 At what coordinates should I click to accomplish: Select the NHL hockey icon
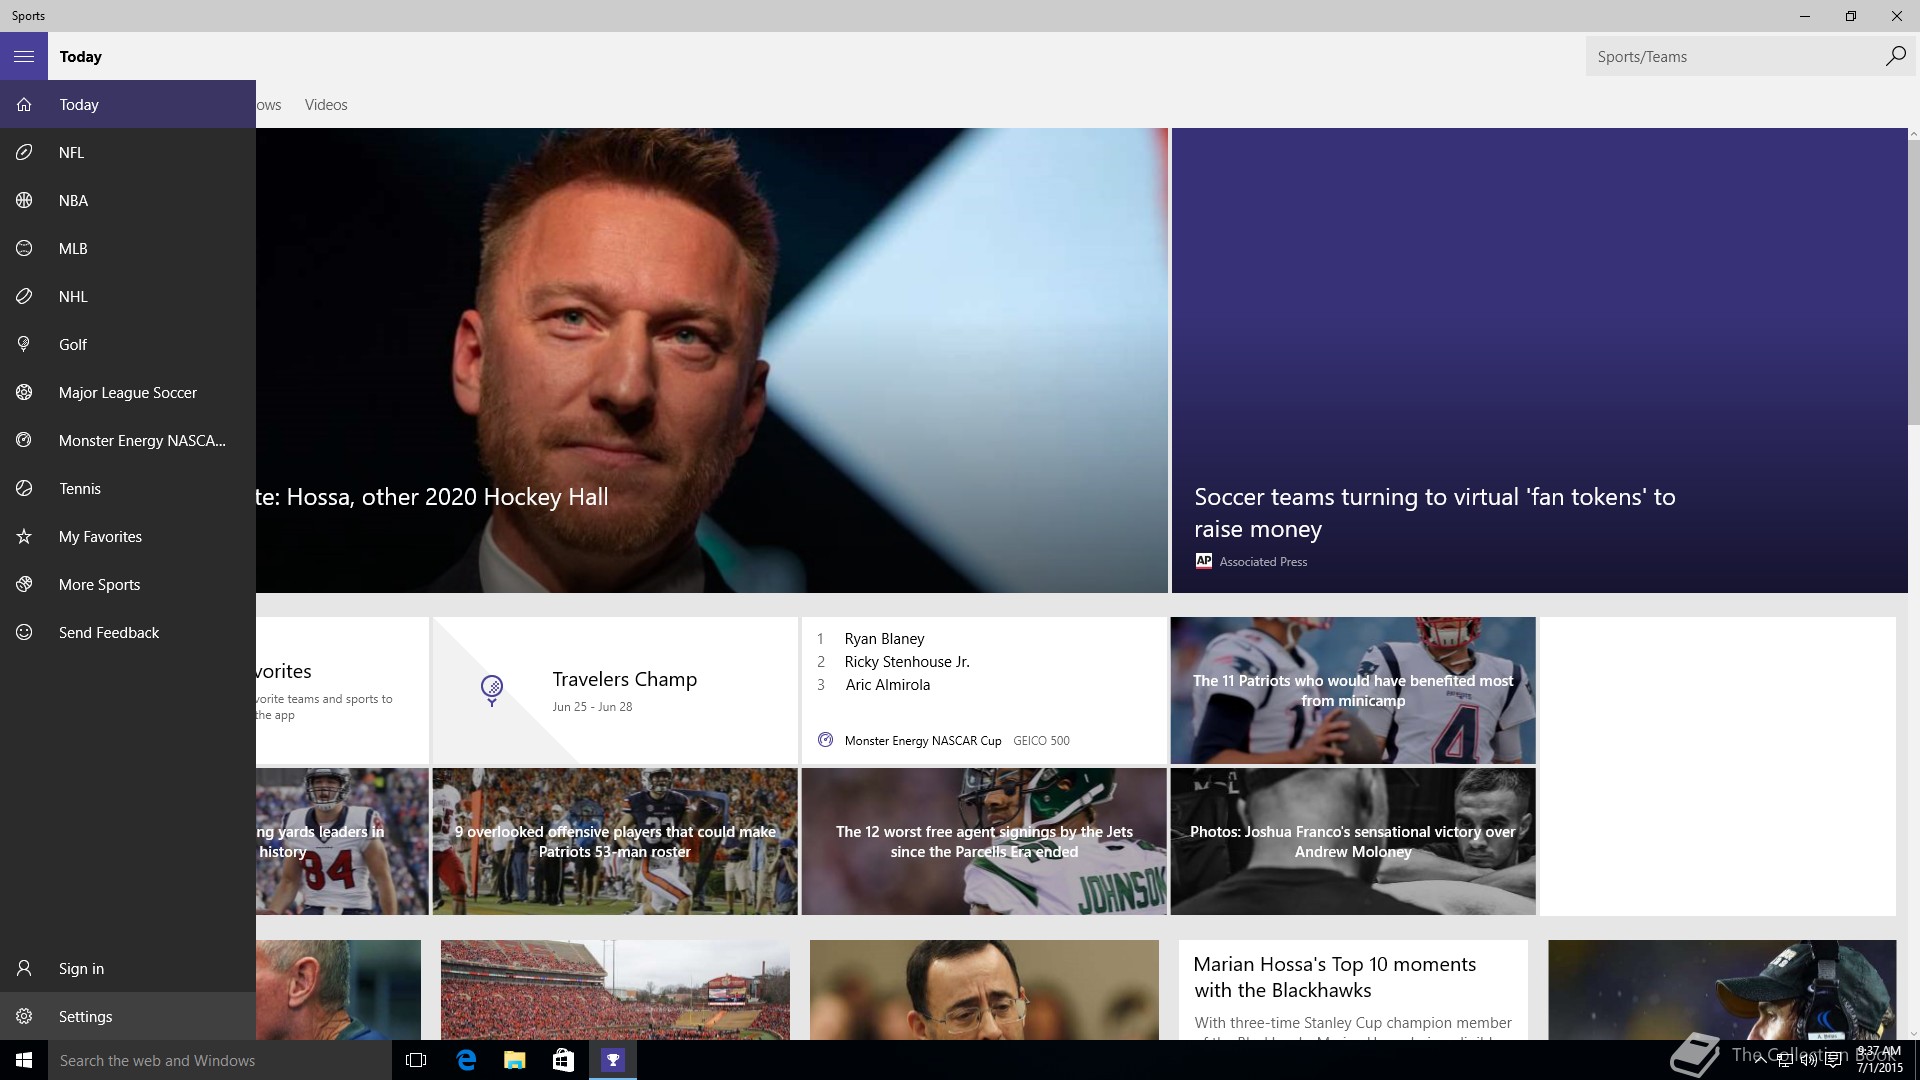point(24,296)
